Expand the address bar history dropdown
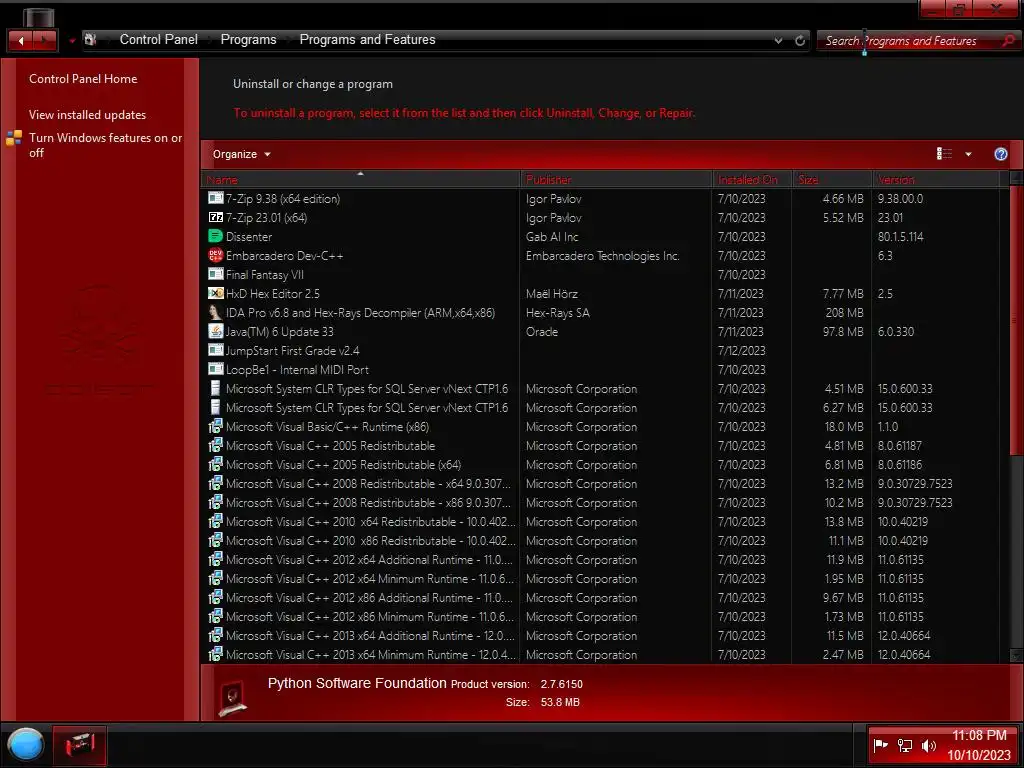1024x768 pixels. [x=778, y=40]
